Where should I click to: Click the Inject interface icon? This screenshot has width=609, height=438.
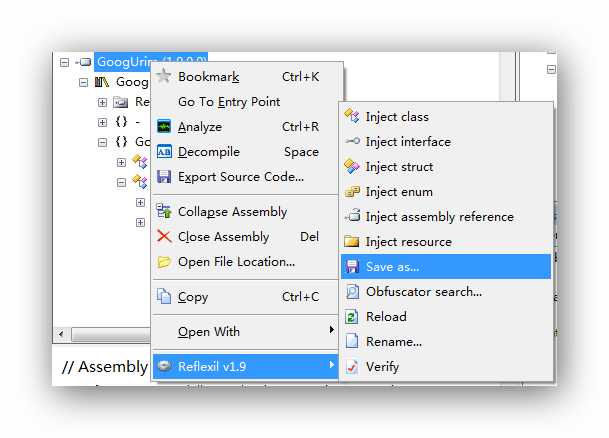tap(352, 141)
